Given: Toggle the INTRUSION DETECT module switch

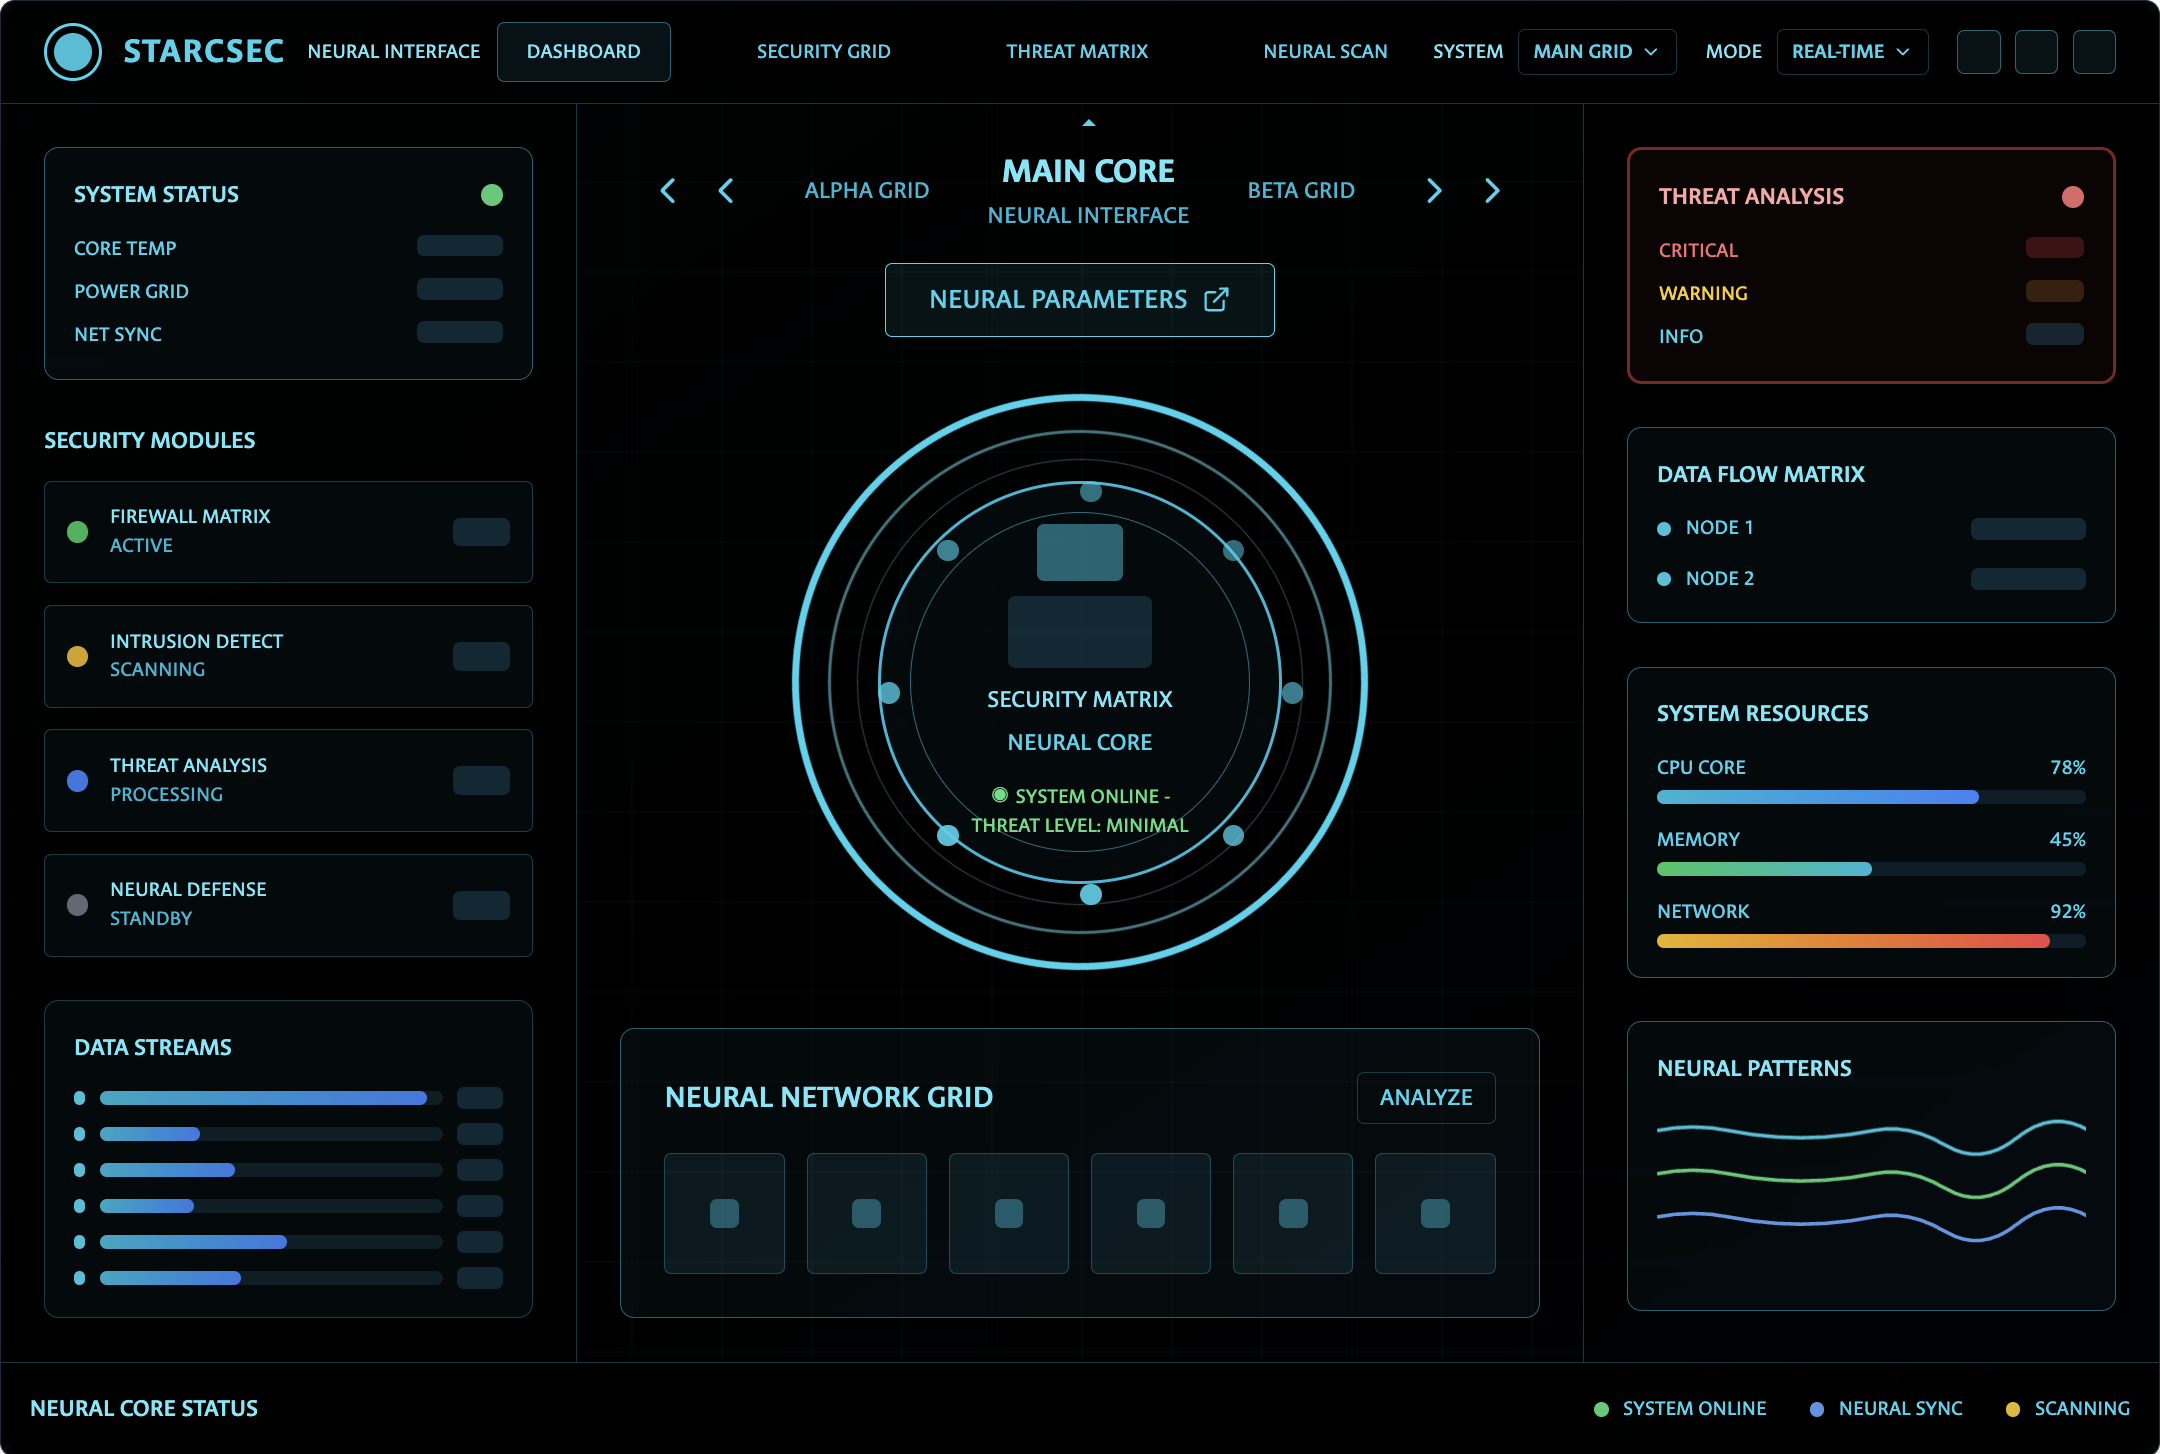Looking at the screenshot, I should click(481, 656).
